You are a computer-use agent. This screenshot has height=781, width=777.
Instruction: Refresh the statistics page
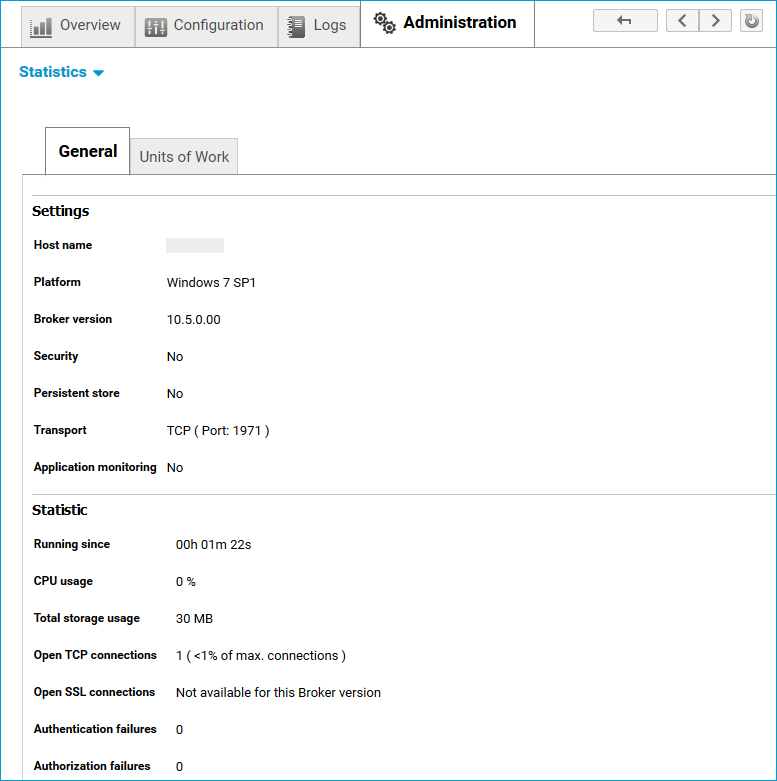point(751,20)
